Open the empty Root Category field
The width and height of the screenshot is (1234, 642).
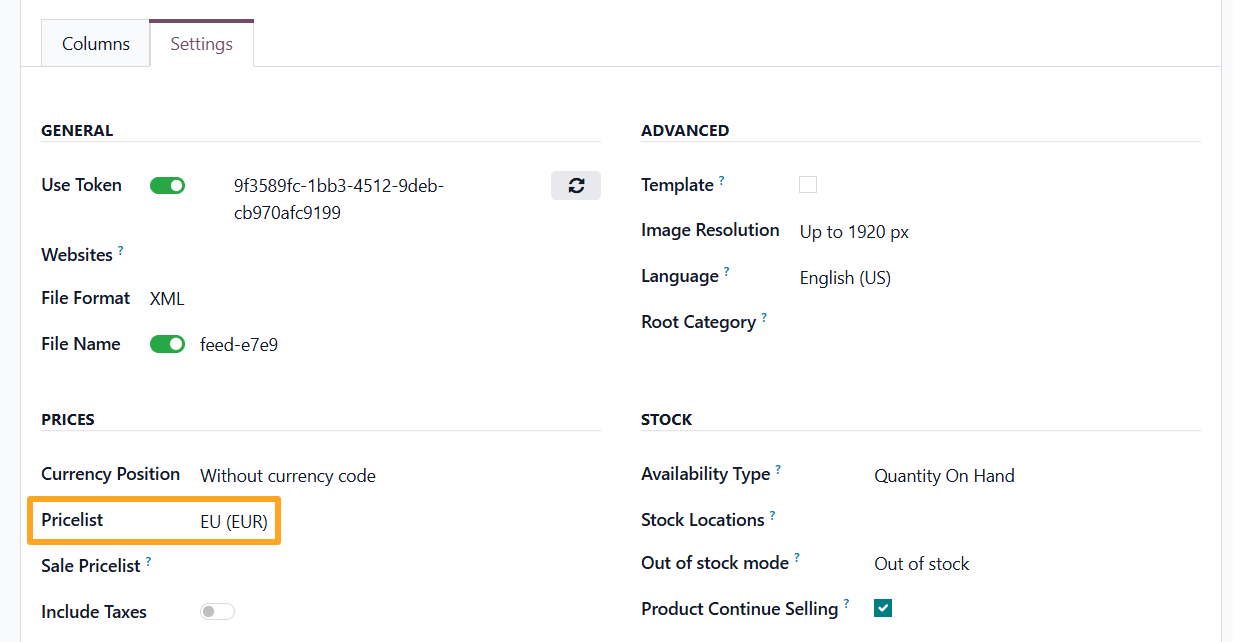point(1000,322)
